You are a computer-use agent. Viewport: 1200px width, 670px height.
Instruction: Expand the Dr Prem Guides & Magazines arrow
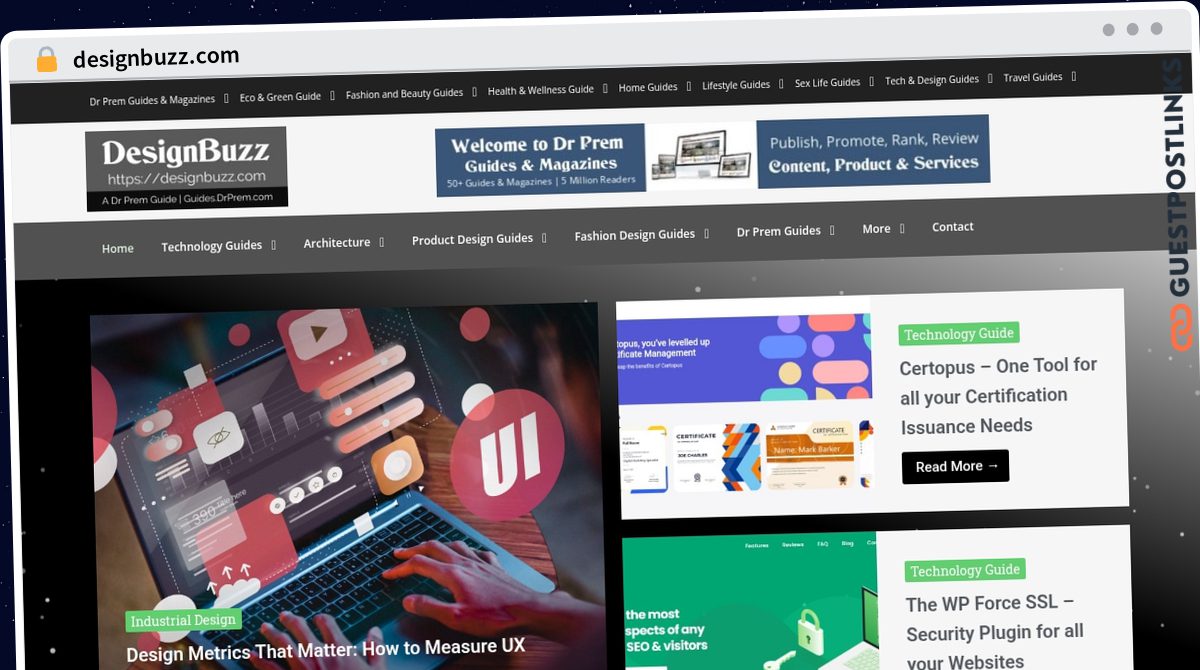coord(227,98)
